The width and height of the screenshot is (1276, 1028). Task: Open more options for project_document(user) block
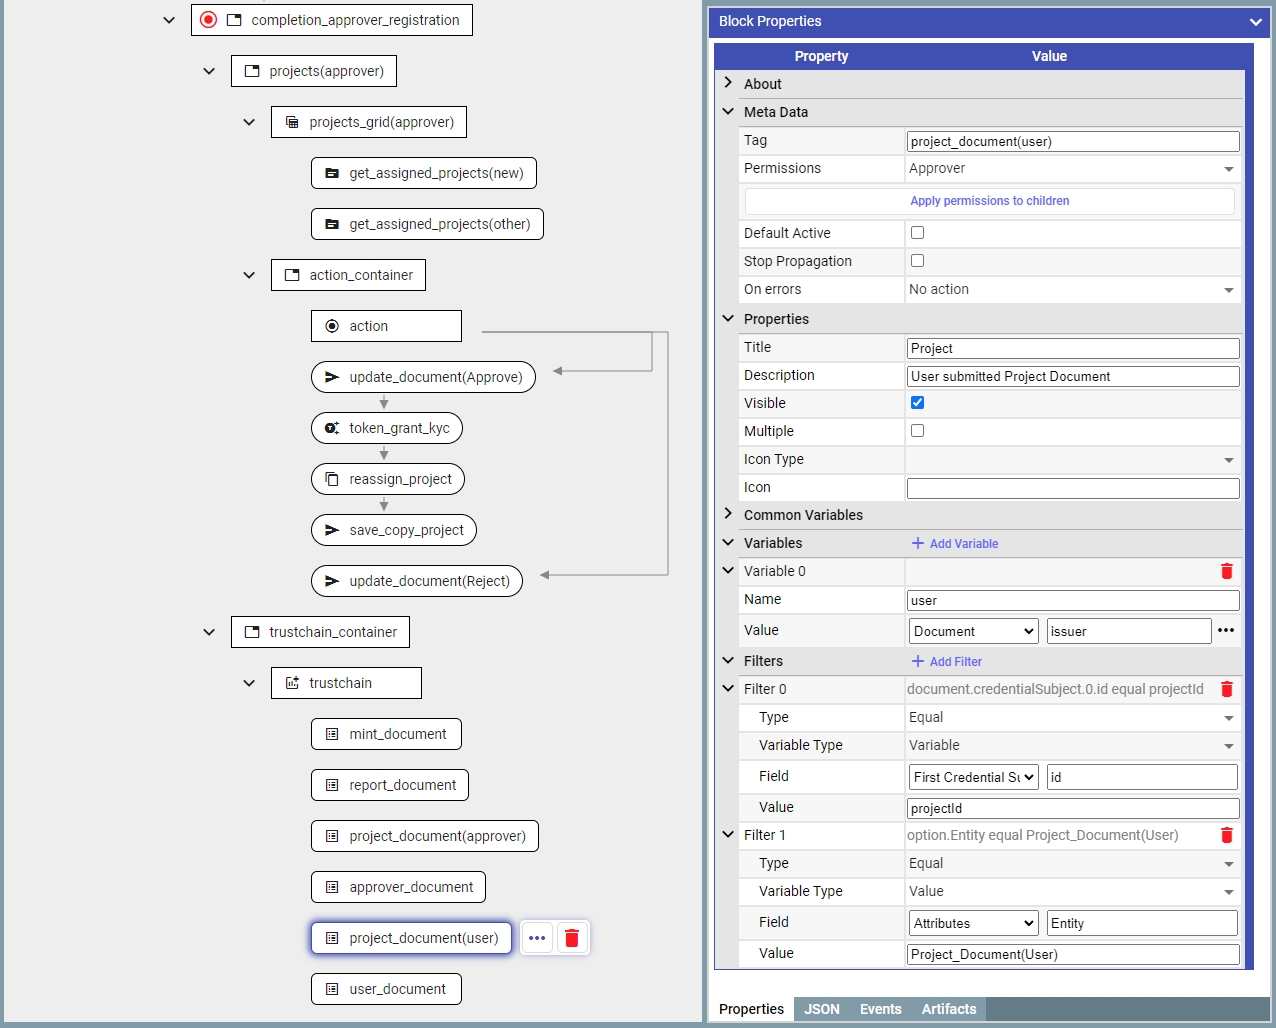point(537,938)
